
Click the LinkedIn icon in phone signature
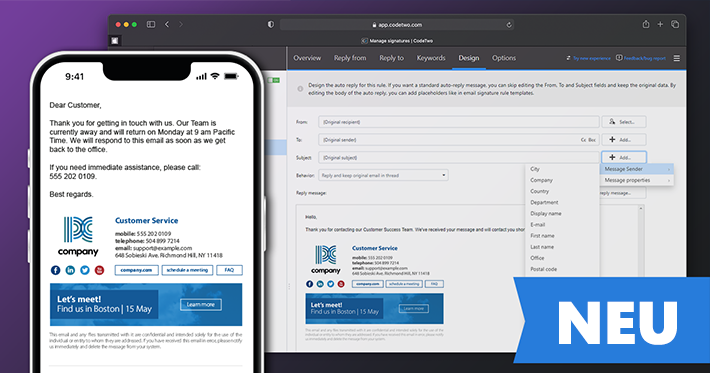coord(70,270)
